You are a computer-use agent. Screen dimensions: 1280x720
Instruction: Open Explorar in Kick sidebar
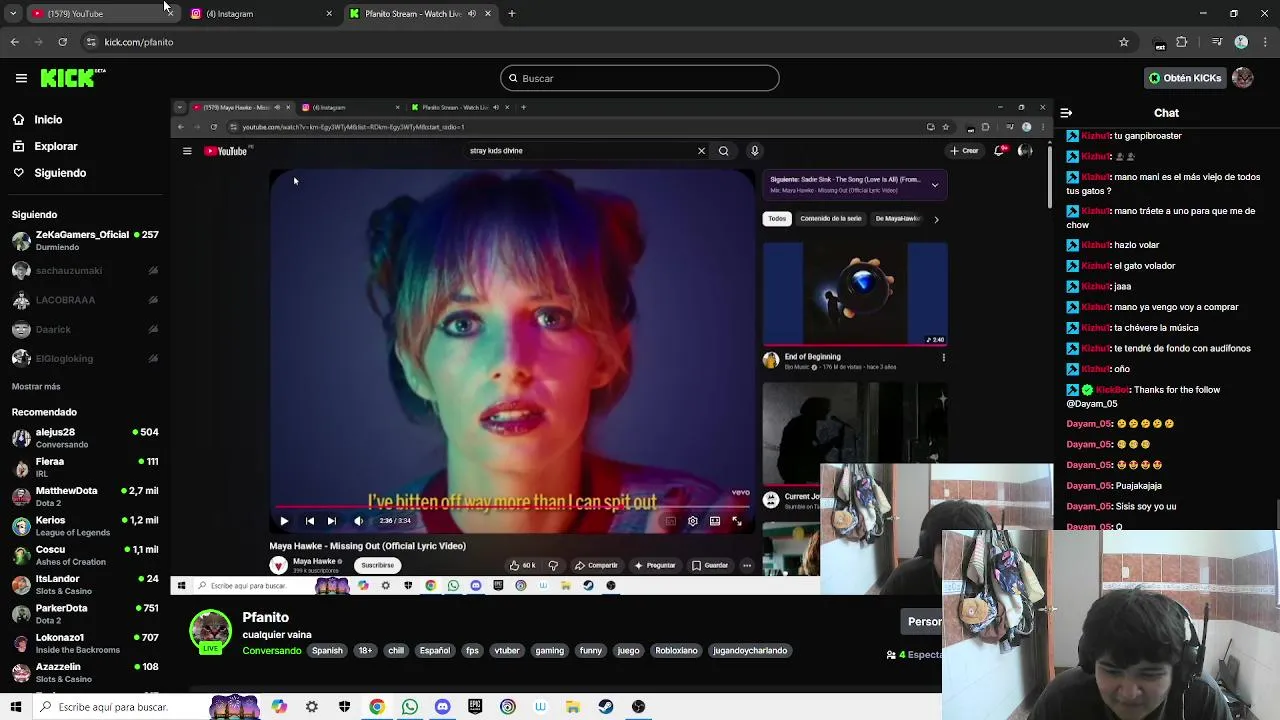tap(55, 146)
